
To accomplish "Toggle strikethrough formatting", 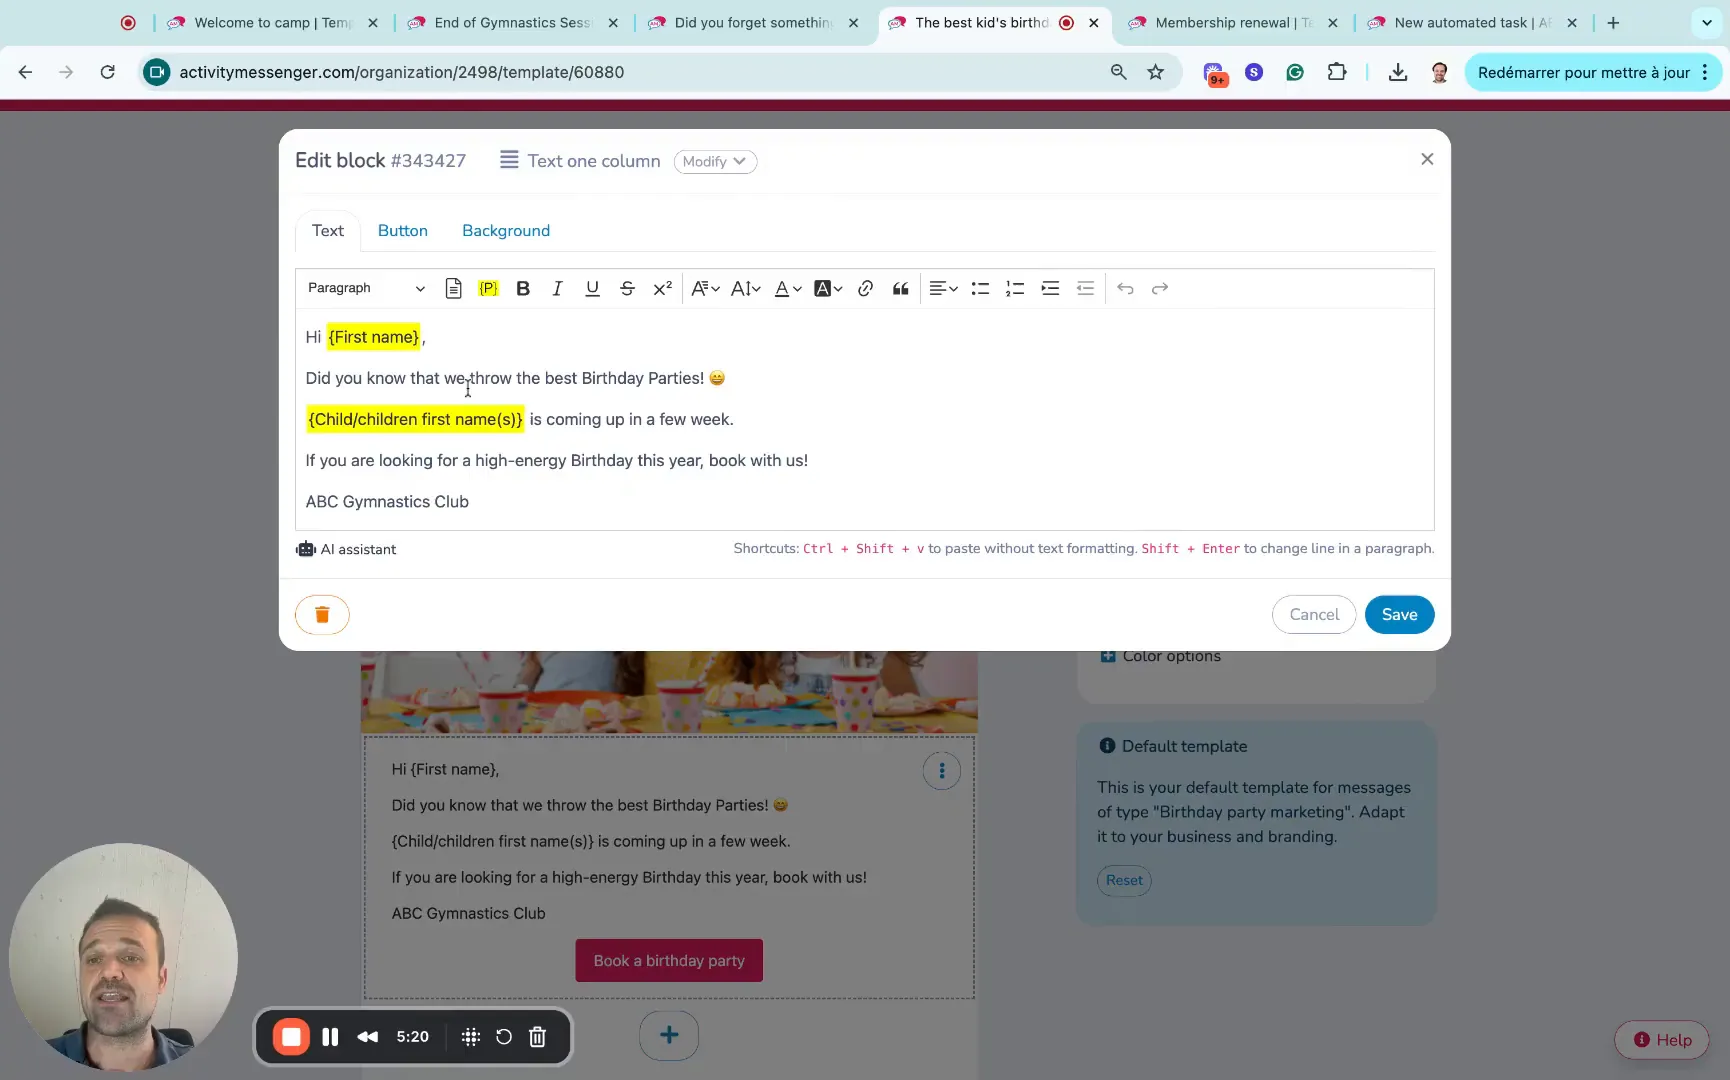I will coord(627,288).
